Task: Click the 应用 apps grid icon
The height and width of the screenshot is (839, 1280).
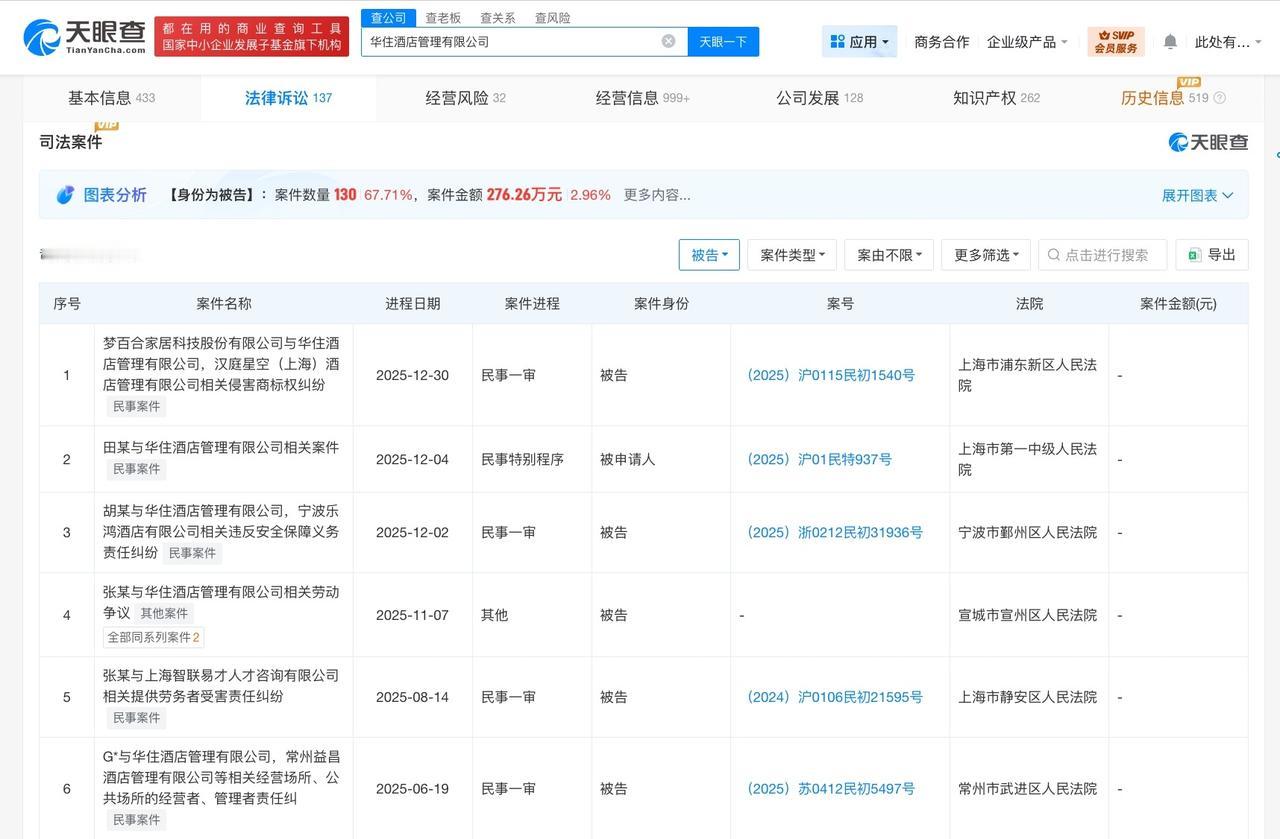Action: [x=836, y=40]
